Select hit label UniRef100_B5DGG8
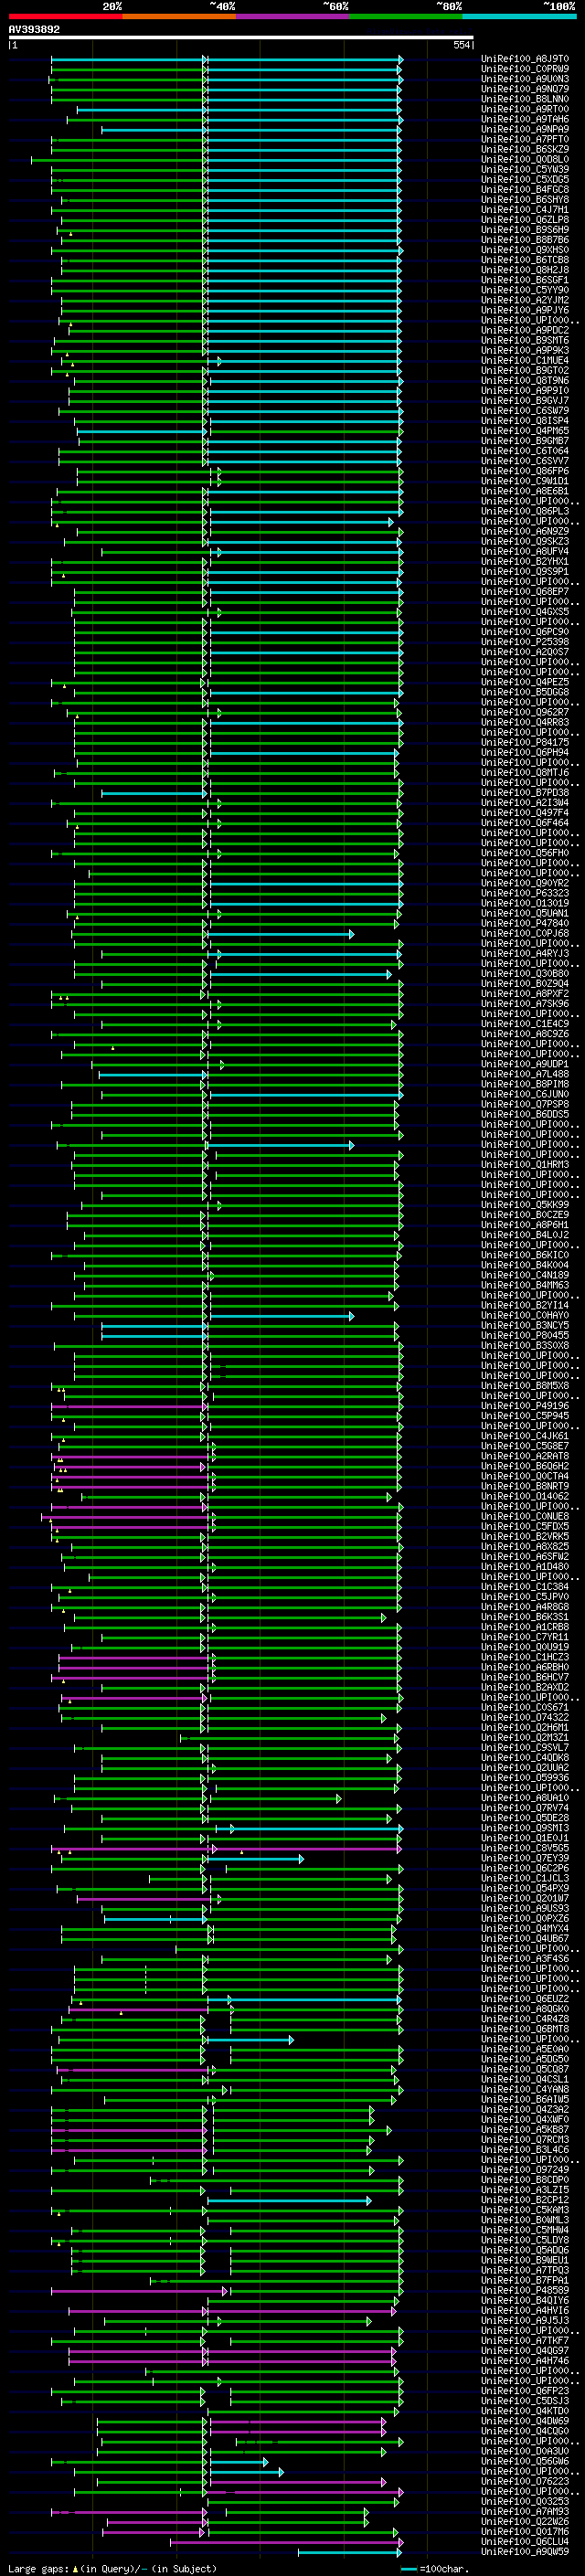The width and height of the screenshot is (585, 2576). [525, 692]
